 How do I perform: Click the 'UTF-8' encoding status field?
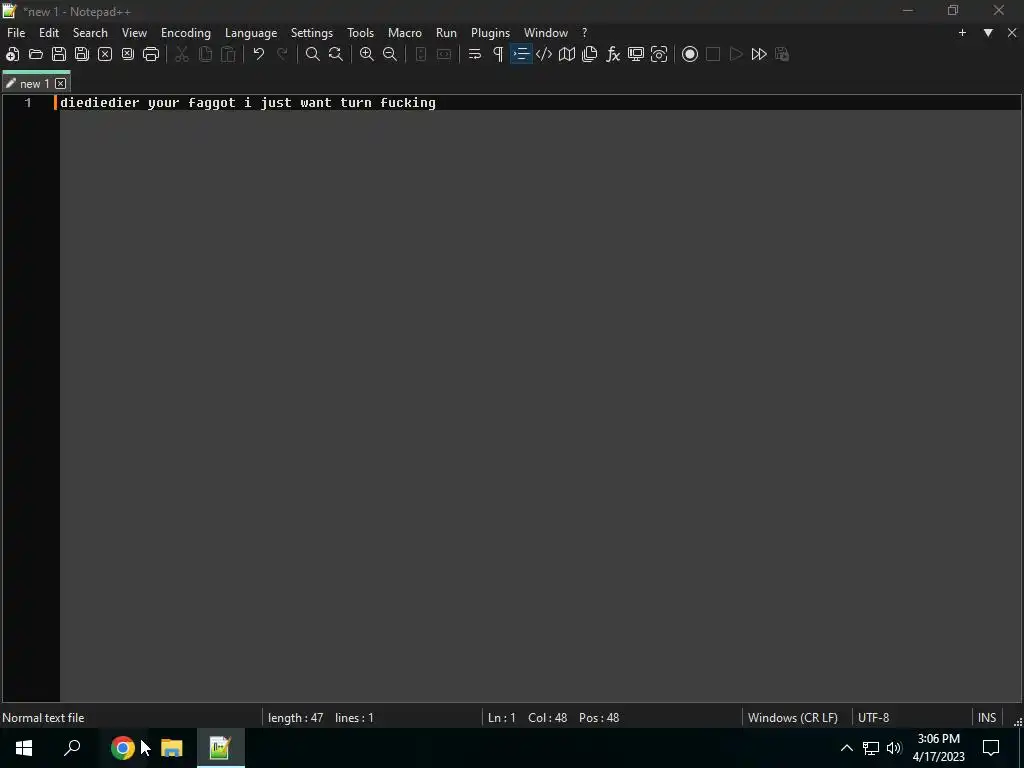pyautogui.click(x=874, y=718)
